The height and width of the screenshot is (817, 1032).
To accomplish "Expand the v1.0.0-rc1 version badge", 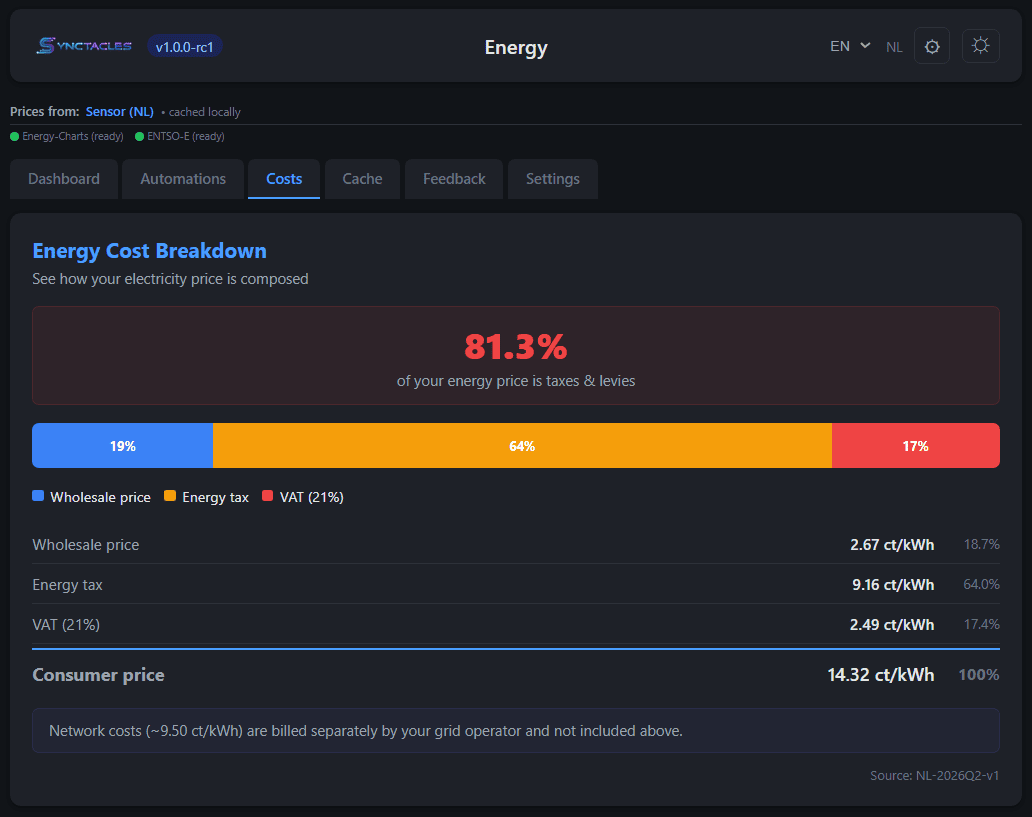I will pos(184,46).
